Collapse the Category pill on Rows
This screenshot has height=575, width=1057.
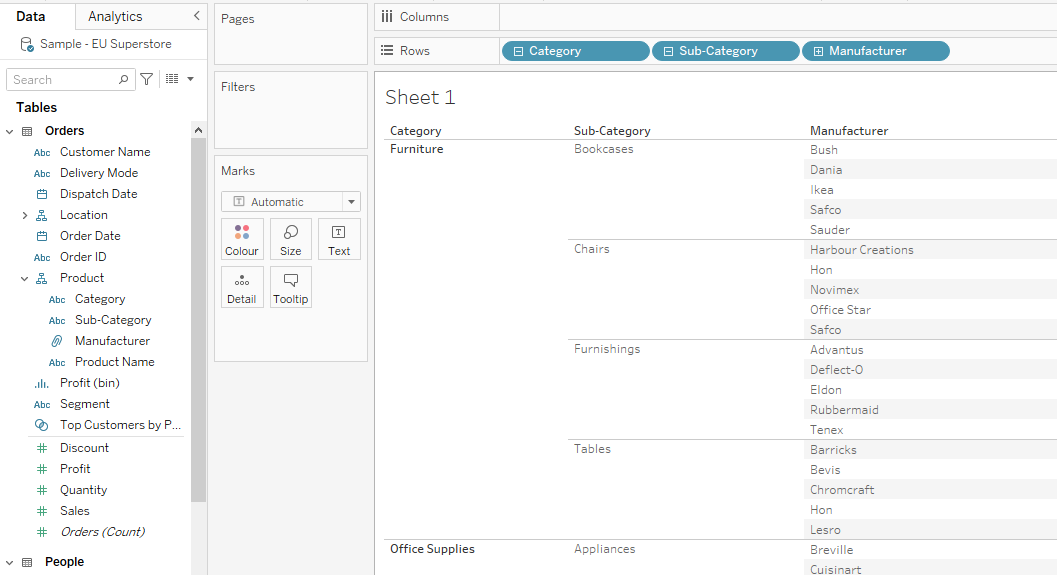coord(518,51)
